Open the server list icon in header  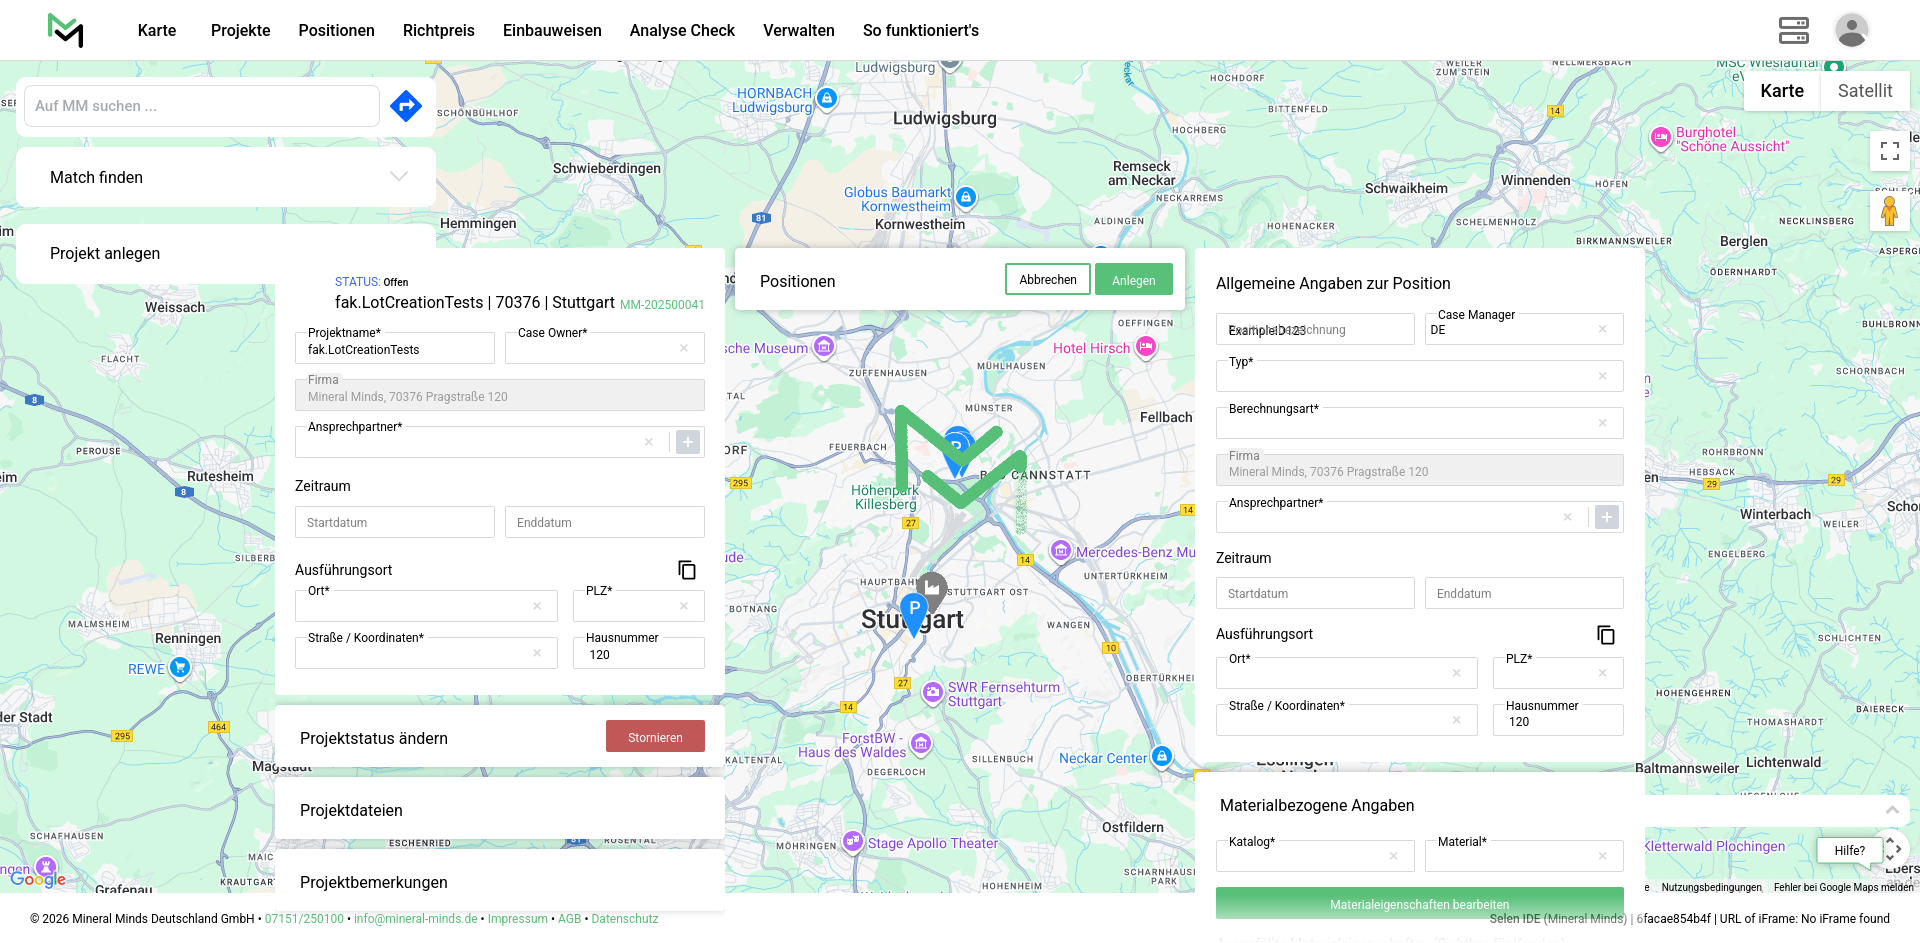pos(1793,30)
